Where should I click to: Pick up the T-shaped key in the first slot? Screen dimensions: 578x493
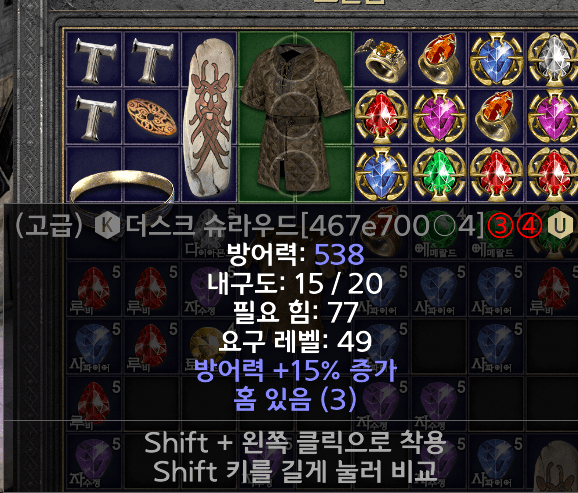94,60
